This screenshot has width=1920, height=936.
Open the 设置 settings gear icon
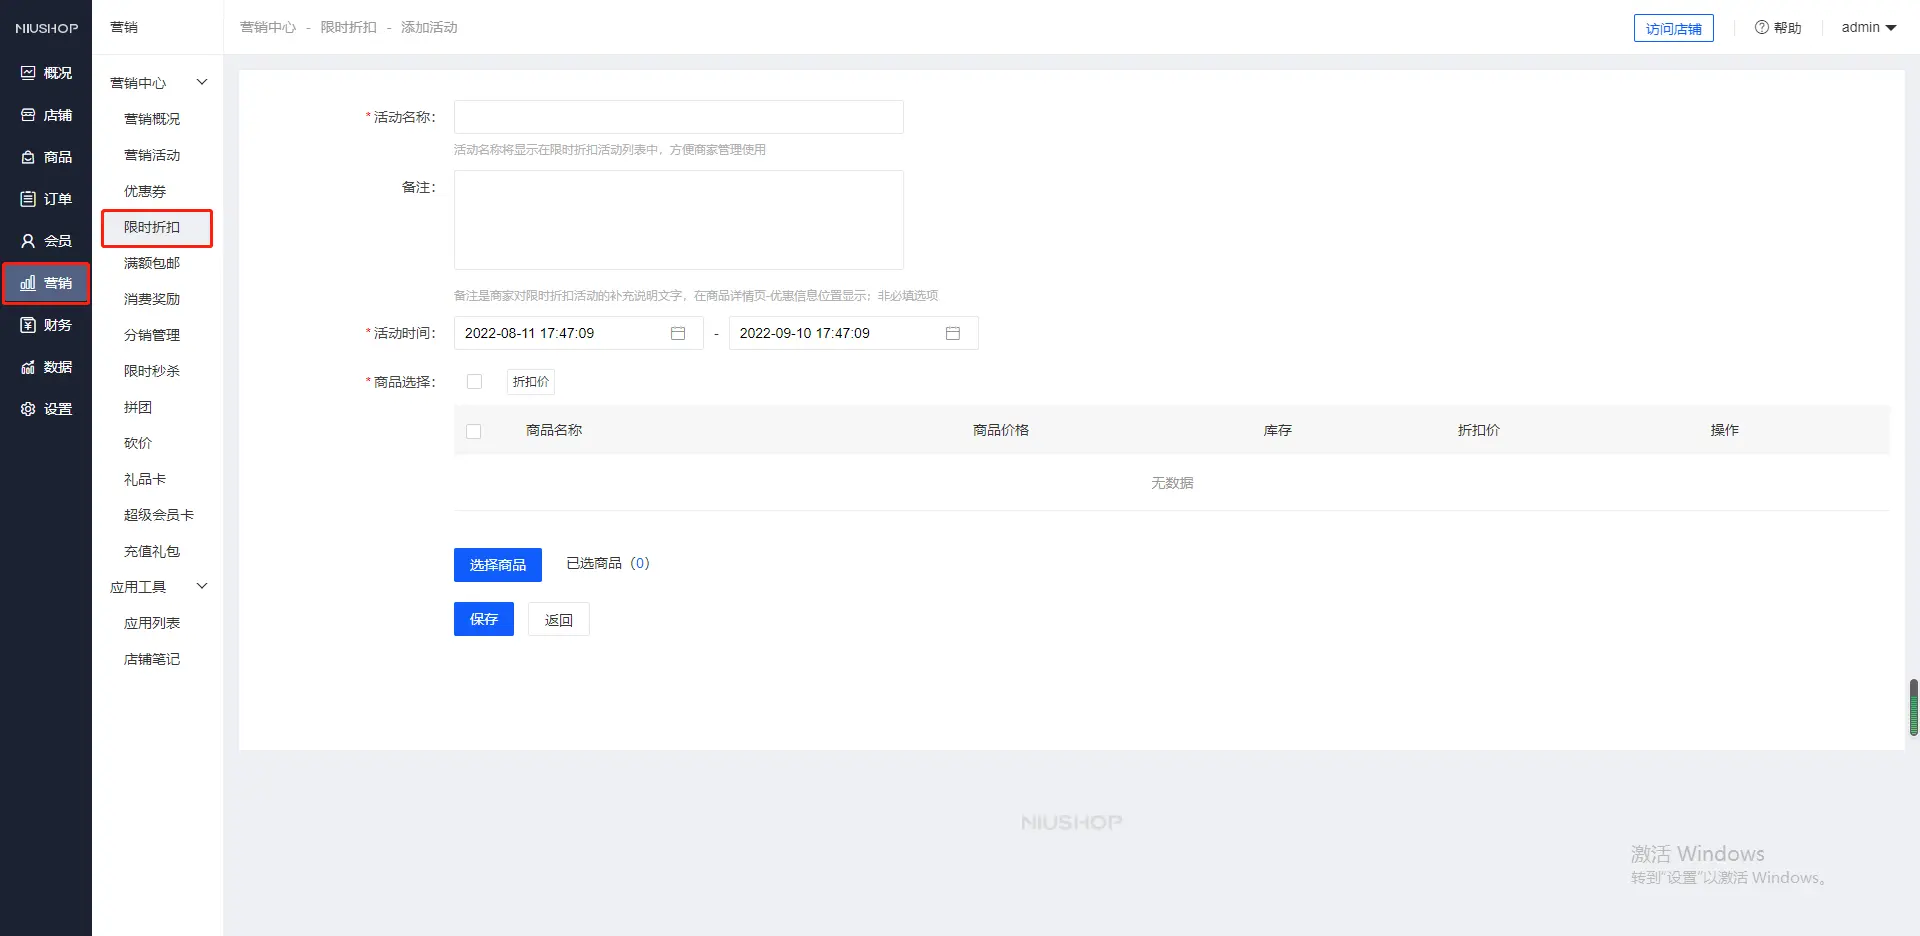(x=28, y=409)
